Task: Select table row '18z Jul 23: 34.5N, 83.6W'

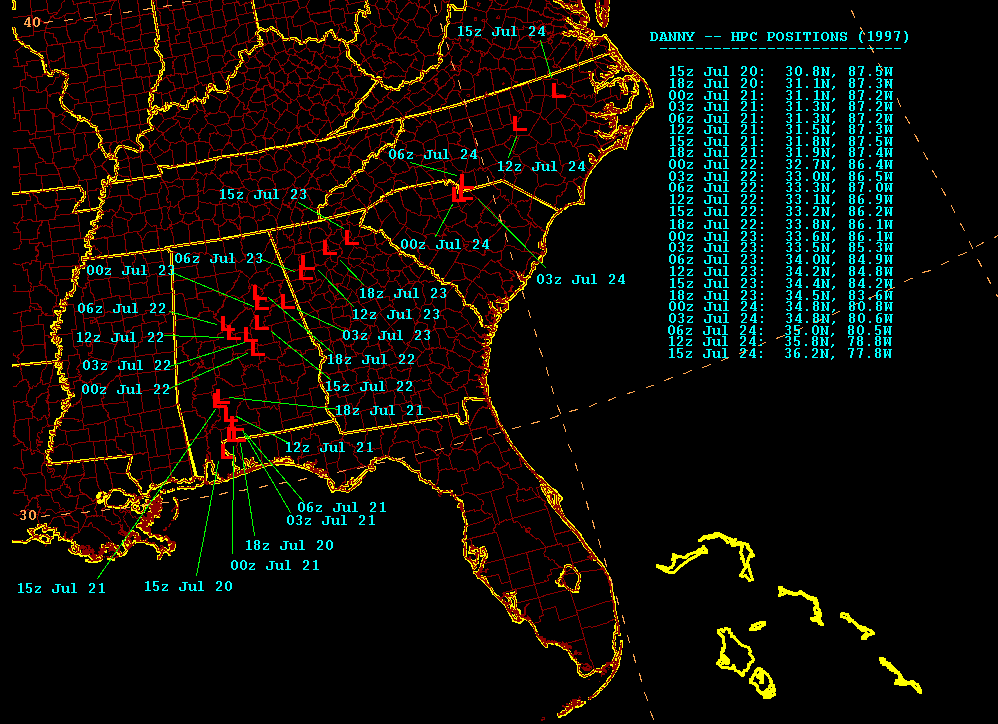Action: click(781, 295)
